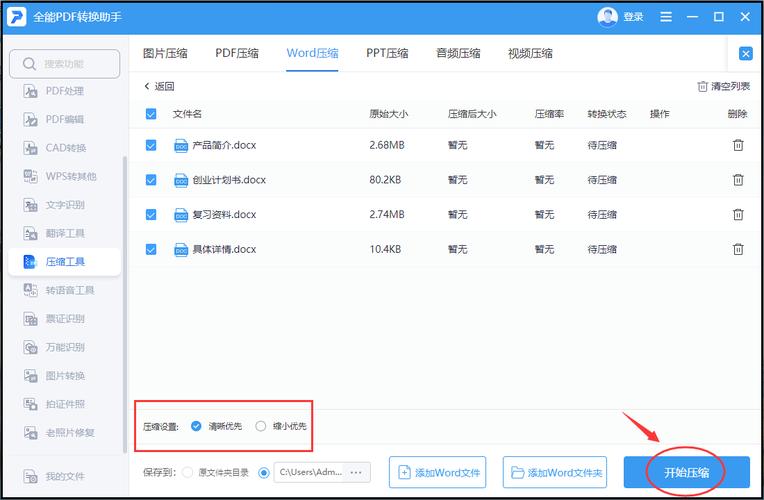Open 老照片修复 sidebar item
Image resolution: width=764 pixels, height=500 pixels.
point(58,432)
